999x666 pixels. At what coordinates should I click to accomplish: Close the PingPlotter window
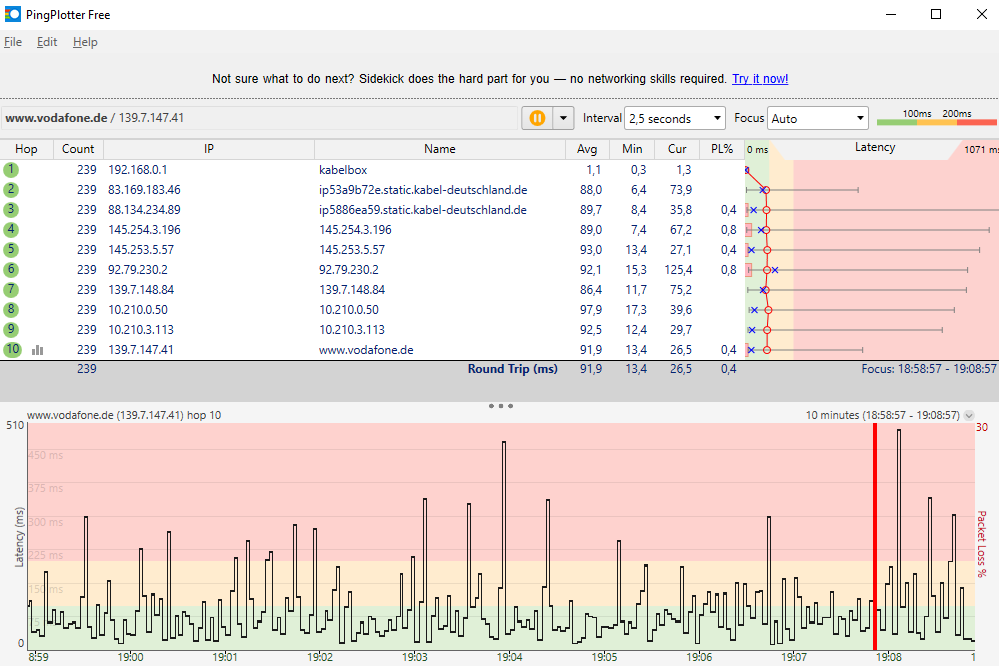pos(981,14)
